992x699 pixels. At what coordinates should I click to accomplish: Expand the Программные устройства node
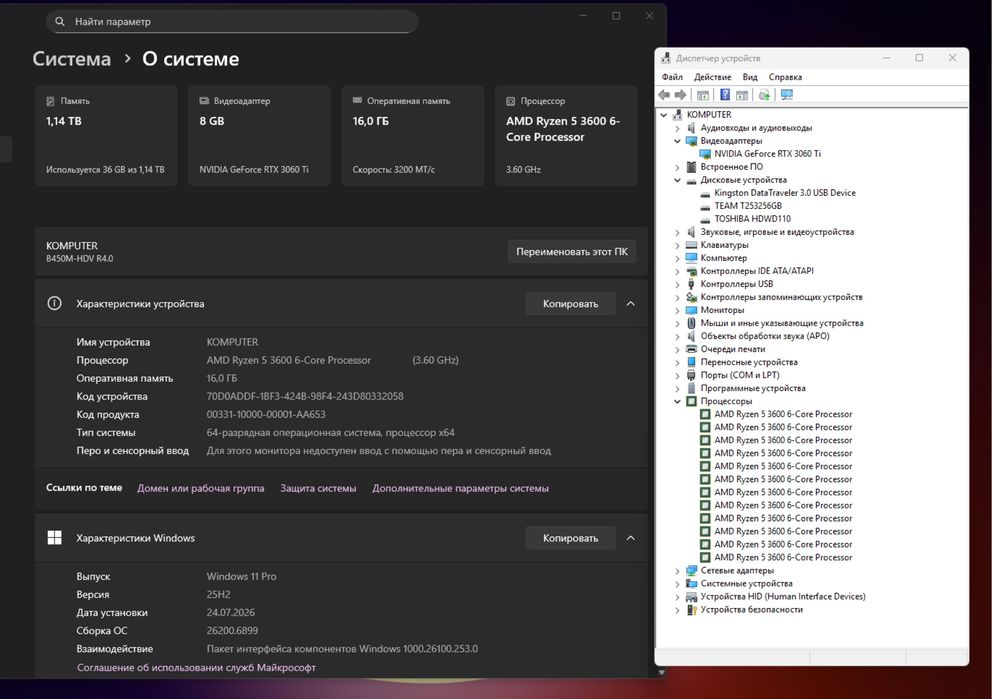coord(678,388)
